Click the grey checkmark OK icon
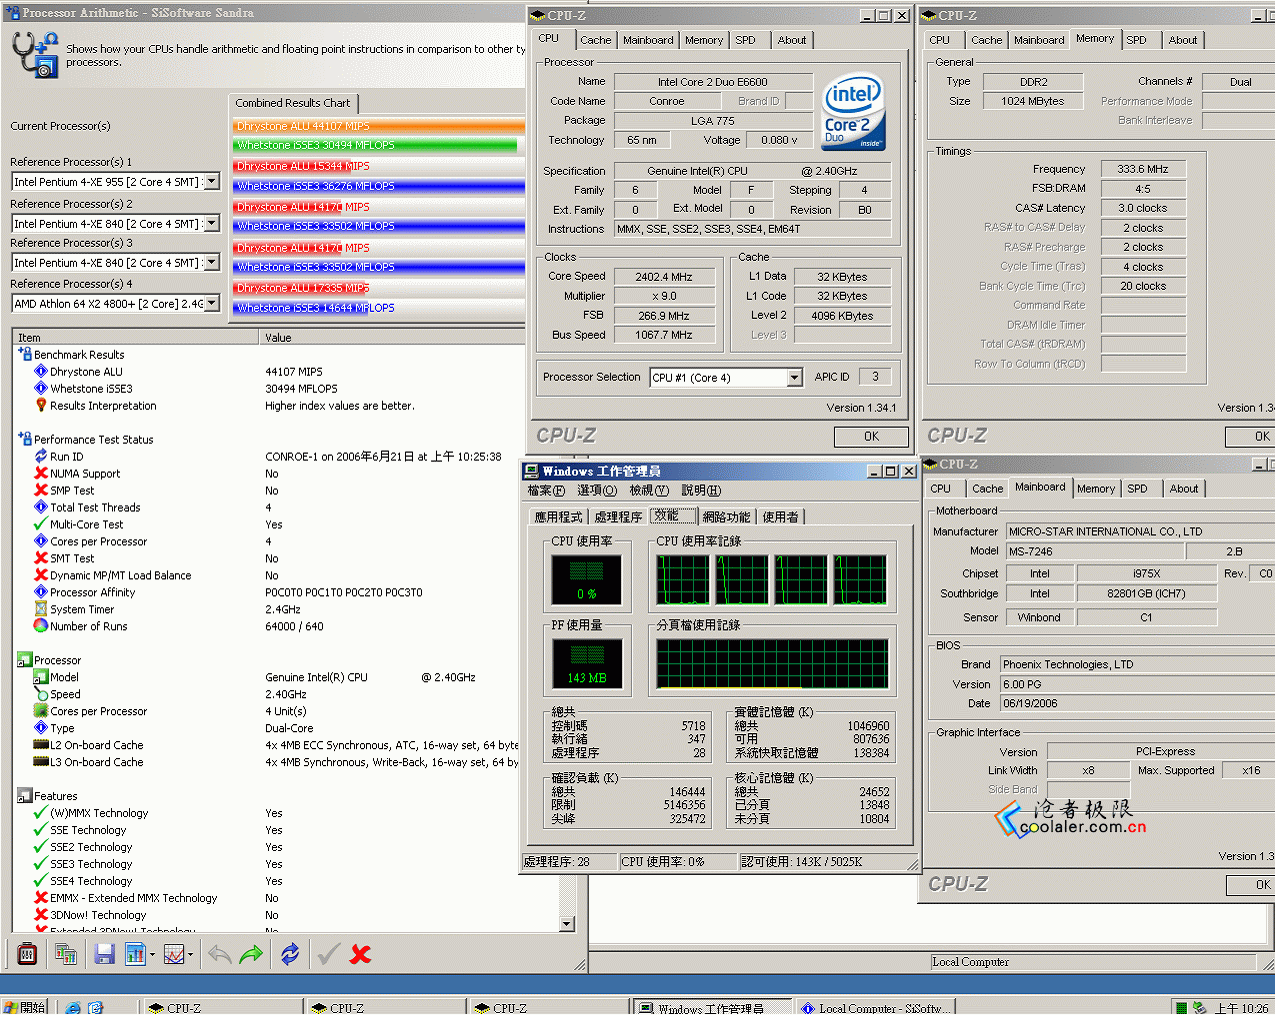 [x=328, y=955]
